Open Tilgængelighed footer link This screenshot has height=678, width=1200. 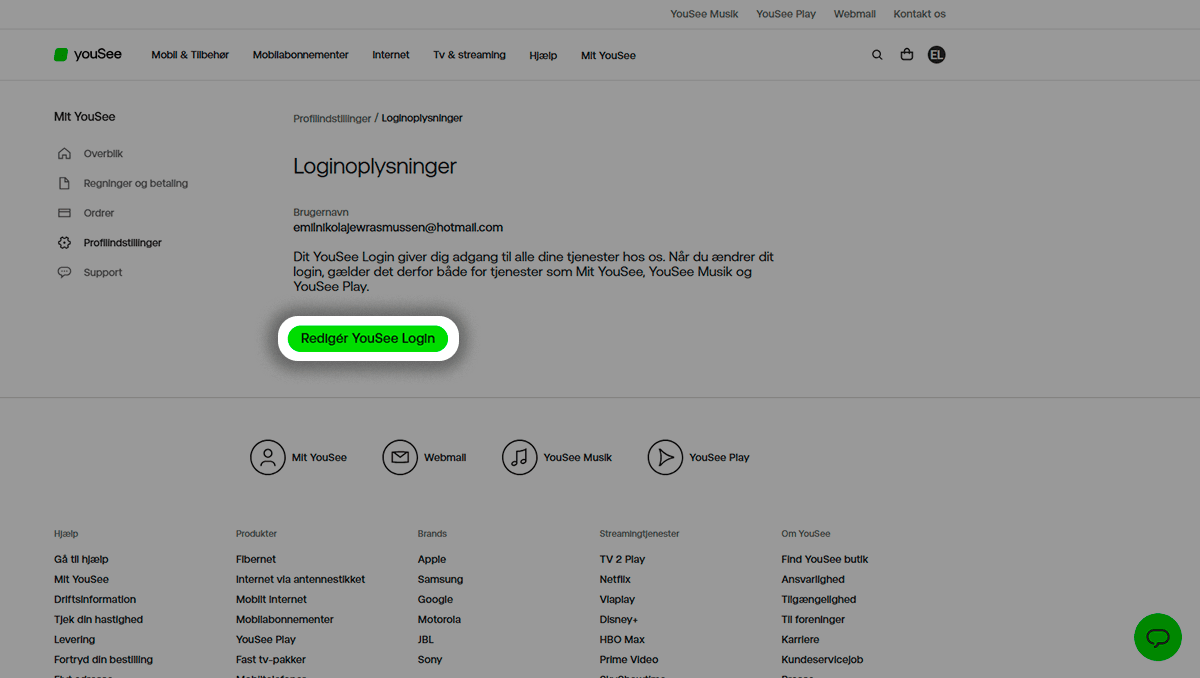click(819, 599)
